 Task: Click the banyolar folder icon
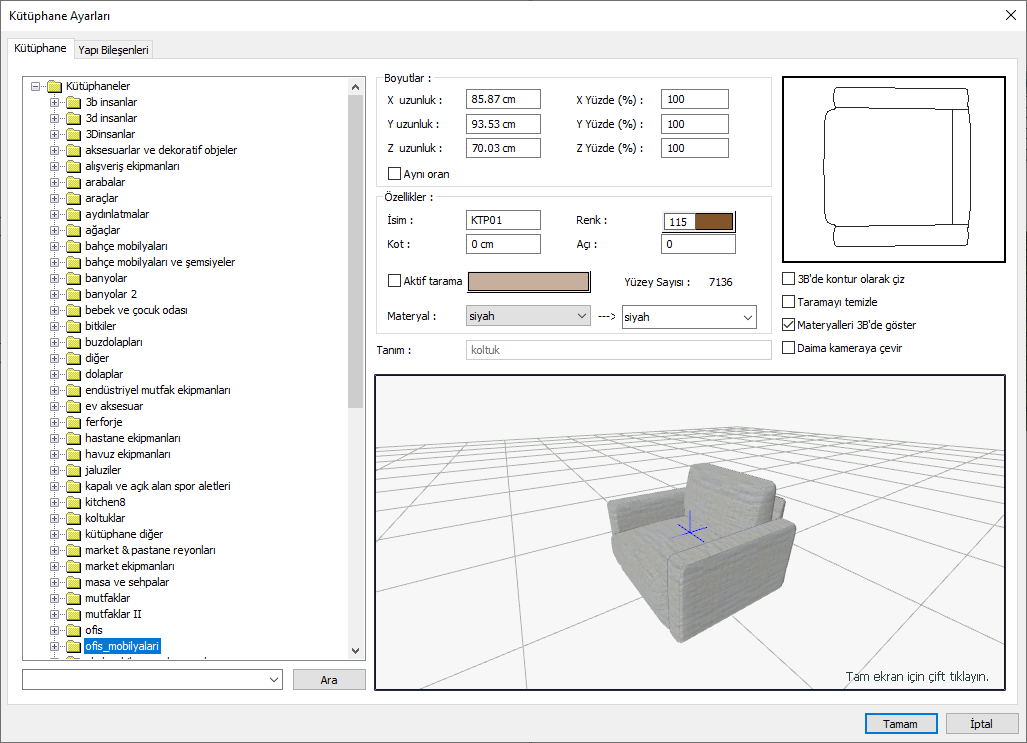[73, 278]
